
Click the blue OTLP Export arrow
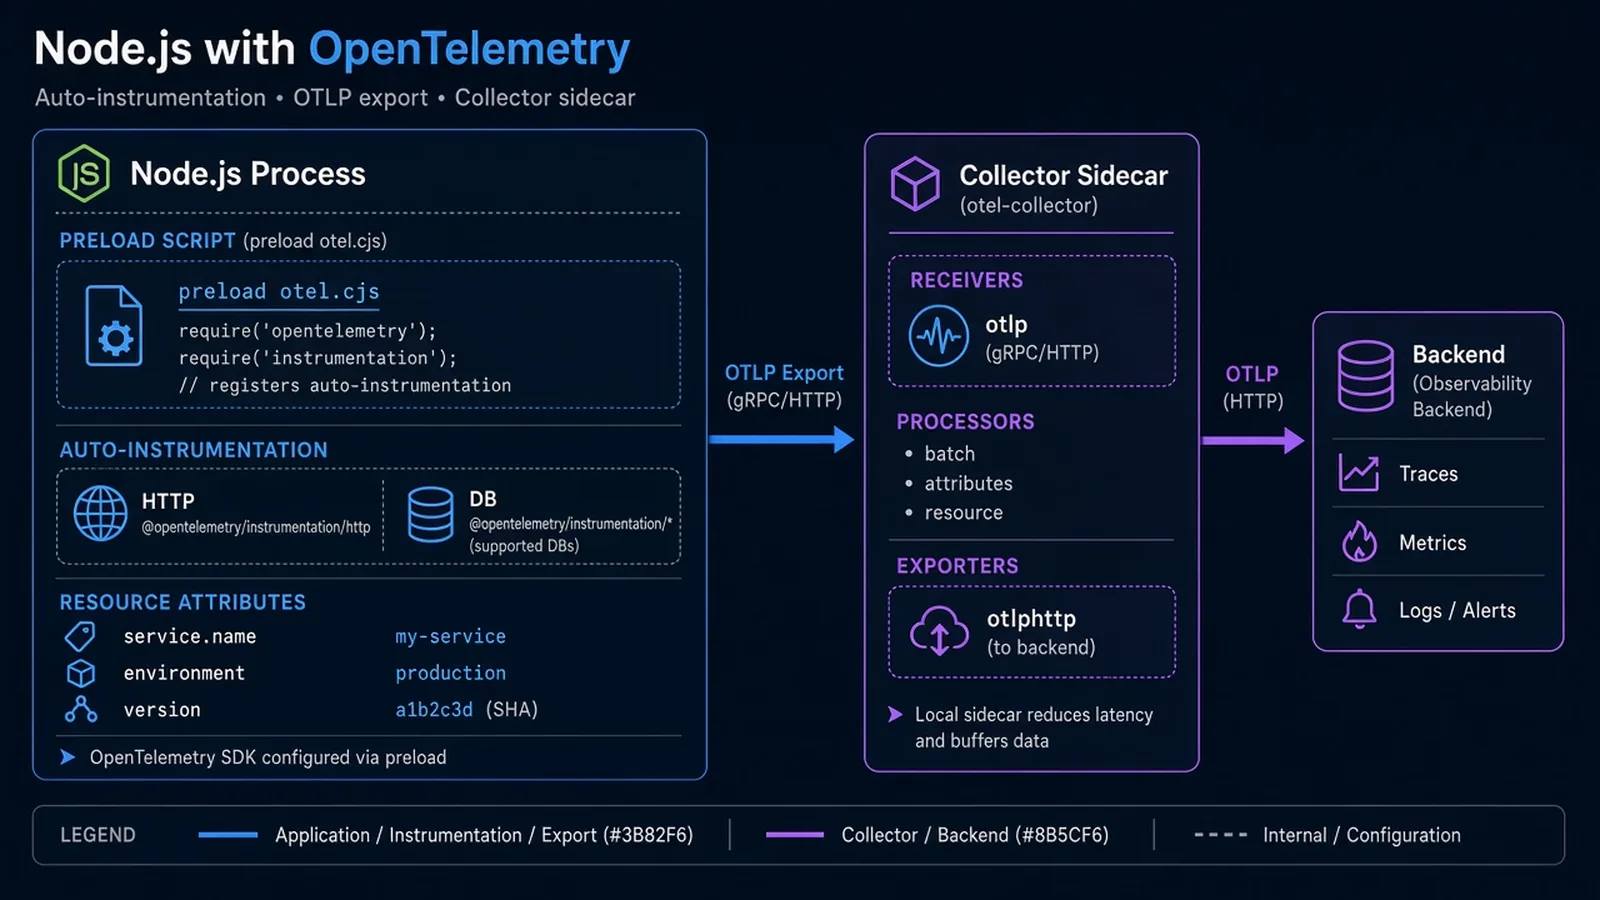[x=782, y=439]
